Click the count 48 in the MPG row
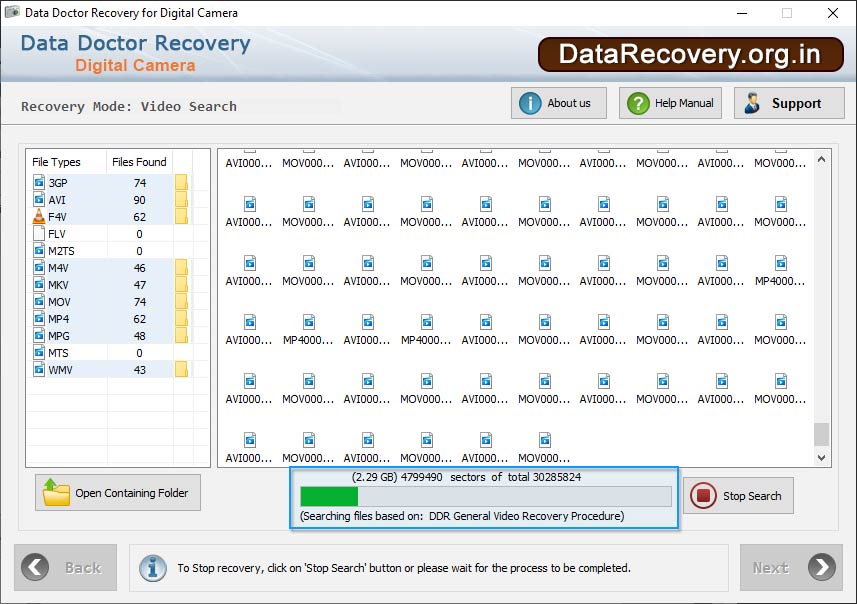Viewport: 857px width, 604px height. point(139,336)
